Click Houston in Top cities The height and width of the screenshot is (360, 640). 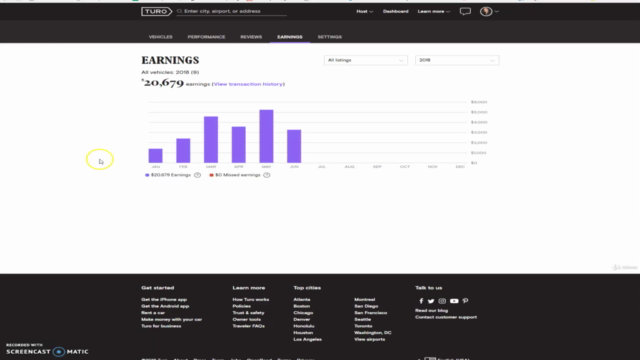(x=303, y=333)
